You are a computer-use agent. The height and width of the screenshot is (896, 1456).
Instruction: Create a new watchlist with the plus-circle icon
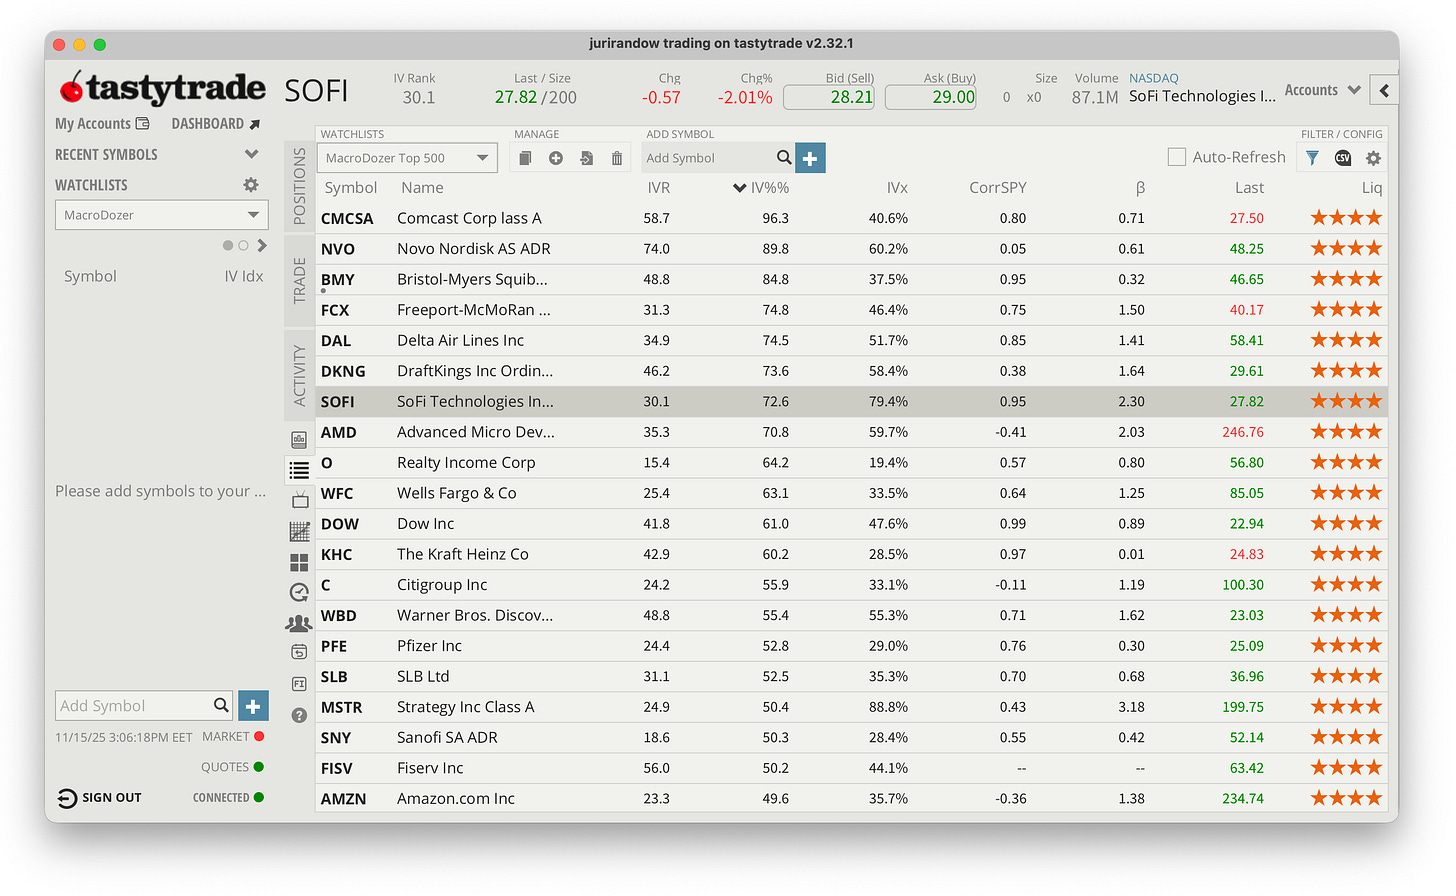(x=556, y=158)
